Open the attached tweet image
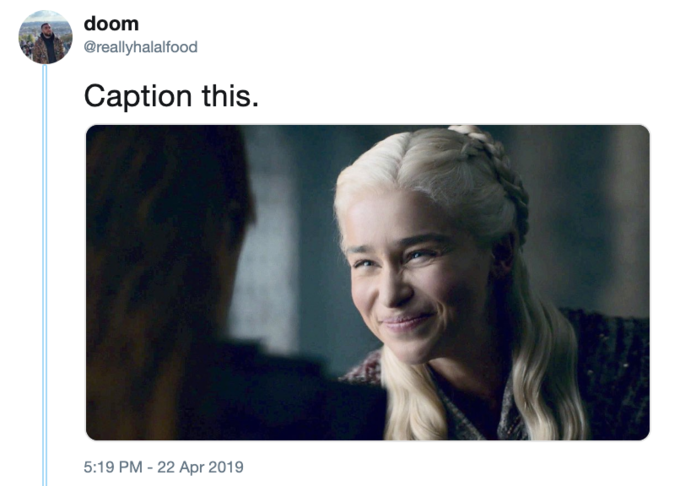This screenshot has height=486, width=680. click(x=367, y=282)
